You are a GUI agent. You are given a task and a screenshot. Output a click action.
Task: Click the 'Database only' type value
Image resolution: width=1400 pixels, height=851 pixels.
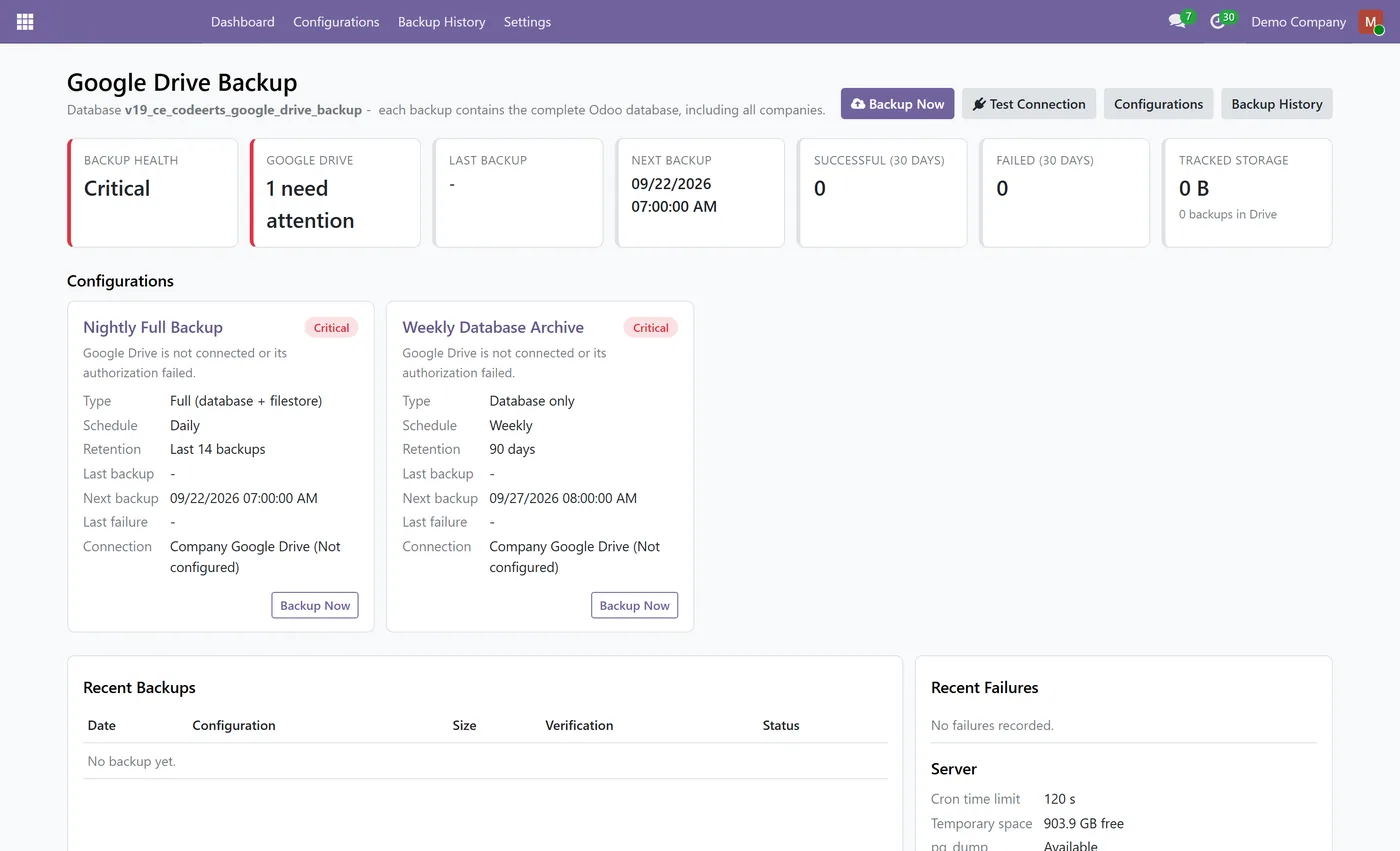coord(532,401)
